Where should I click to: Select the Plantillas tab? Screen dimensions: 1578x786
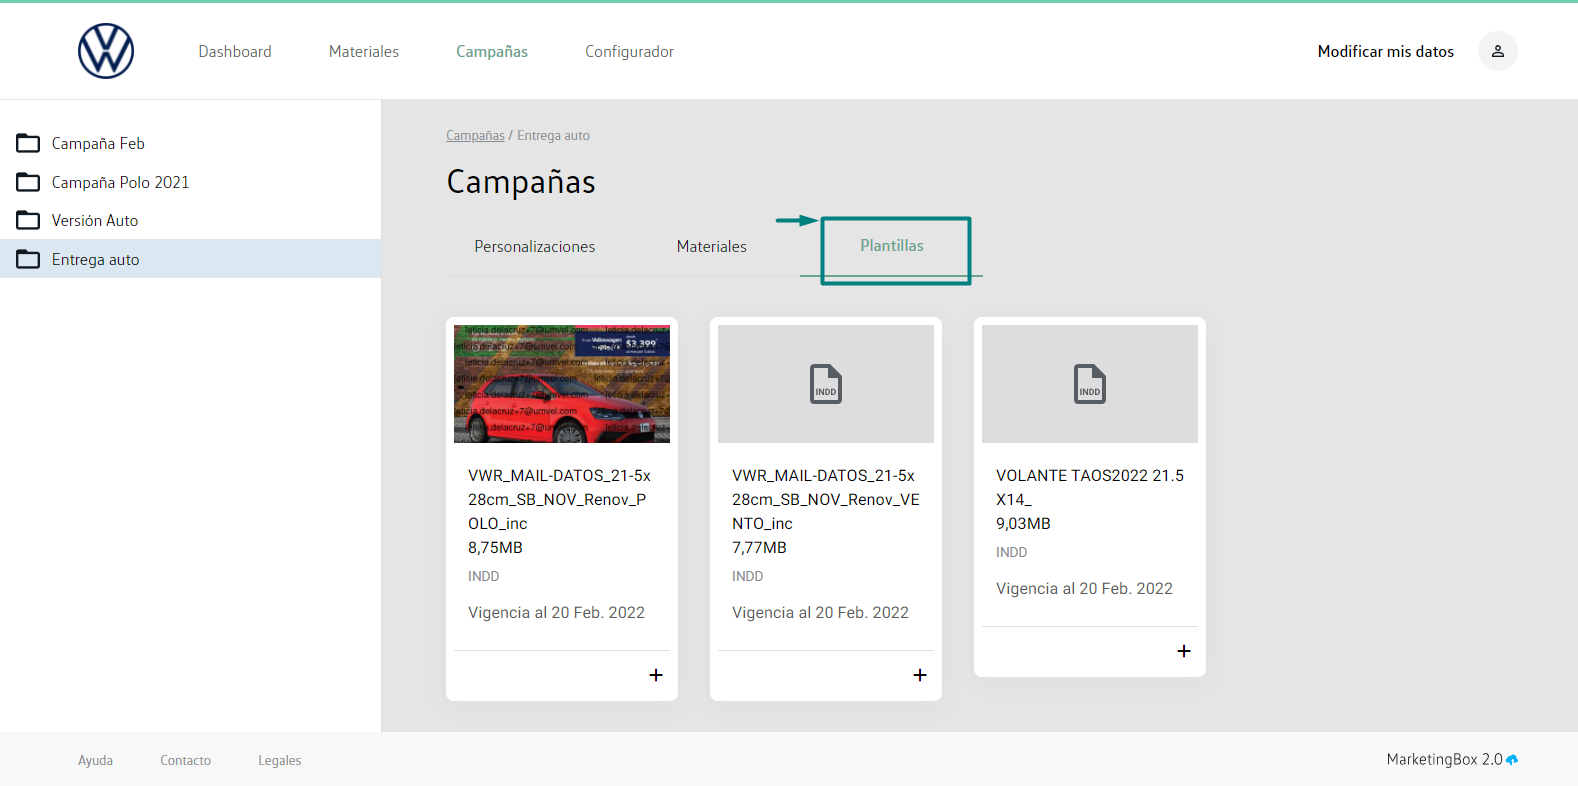pos(892,246)
